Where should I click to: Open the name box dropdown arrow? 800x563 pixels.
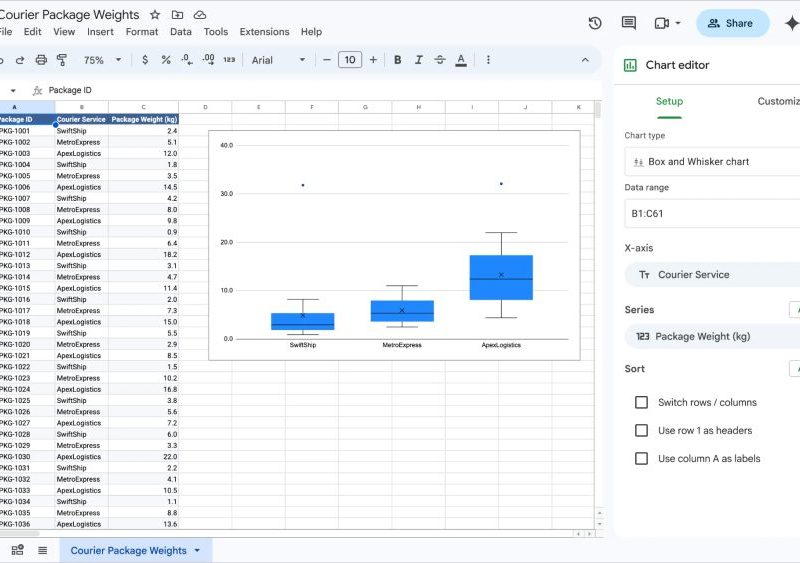pyautogui.click(x=13, y=90)
